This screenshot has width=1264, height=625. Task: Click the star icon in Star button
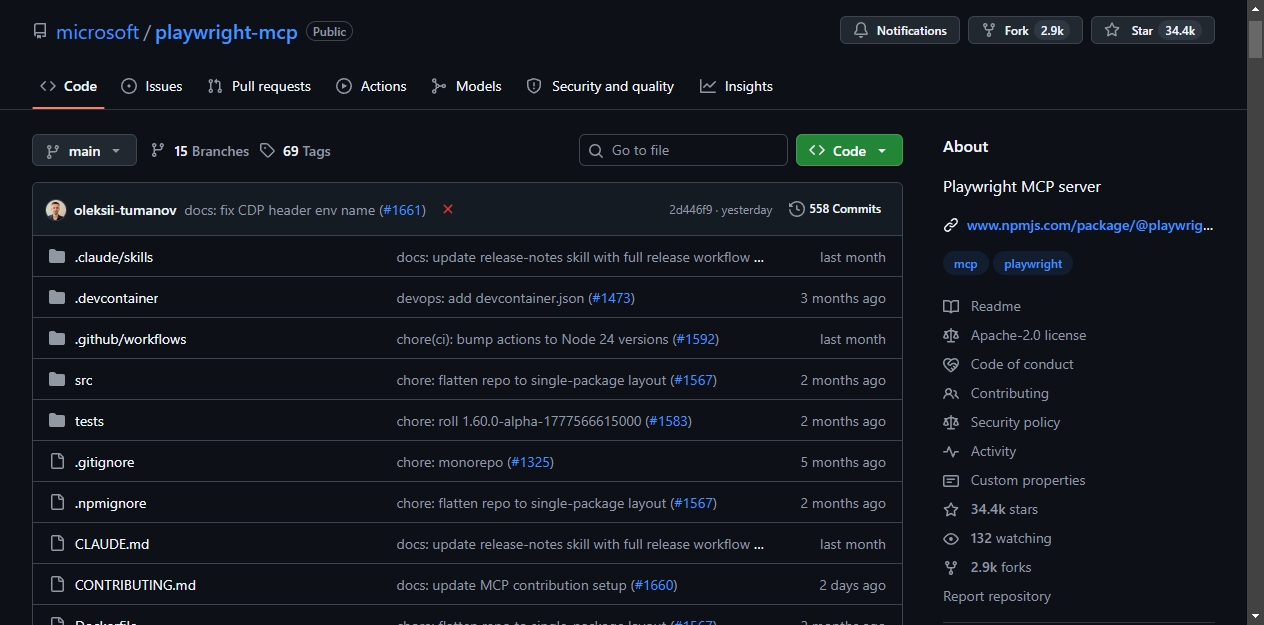tap(1112, 31)
